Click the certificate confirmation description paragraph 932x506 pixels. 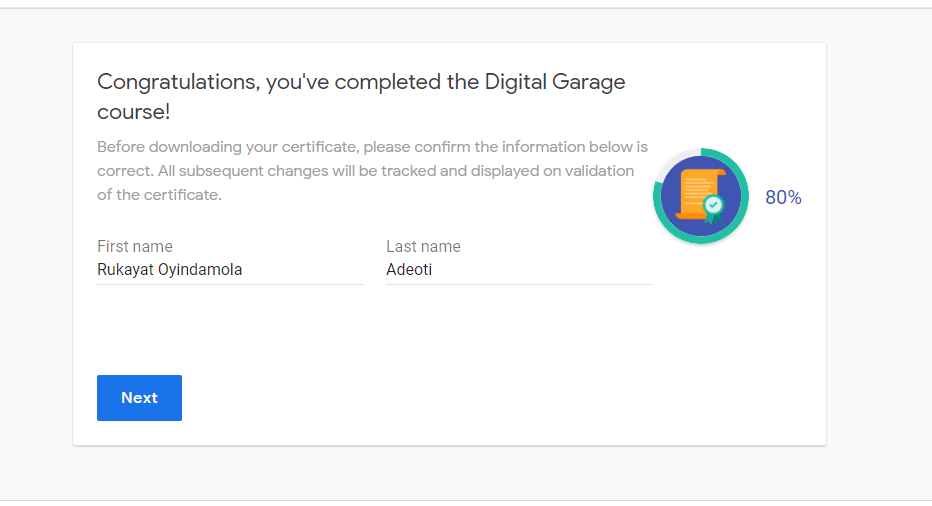(365, 171)
